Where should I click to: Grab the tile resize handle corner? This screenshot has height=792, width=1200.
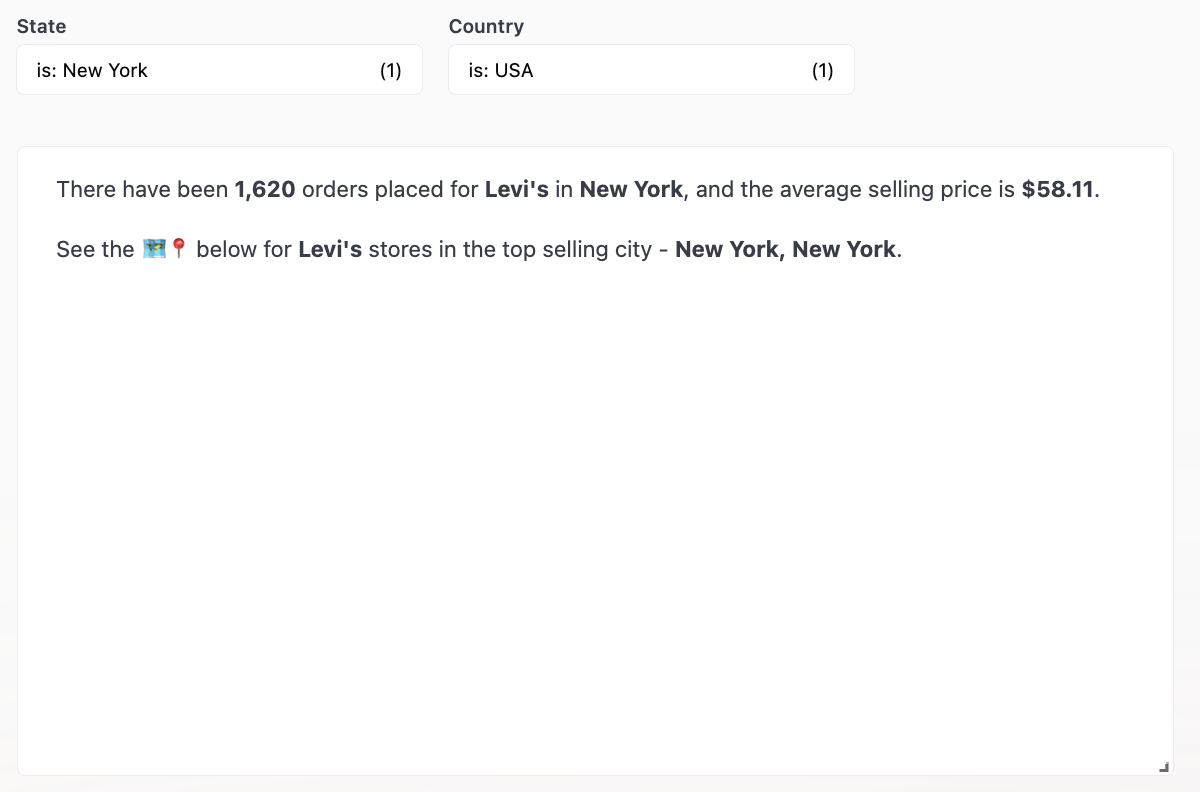pos(1163,766)
